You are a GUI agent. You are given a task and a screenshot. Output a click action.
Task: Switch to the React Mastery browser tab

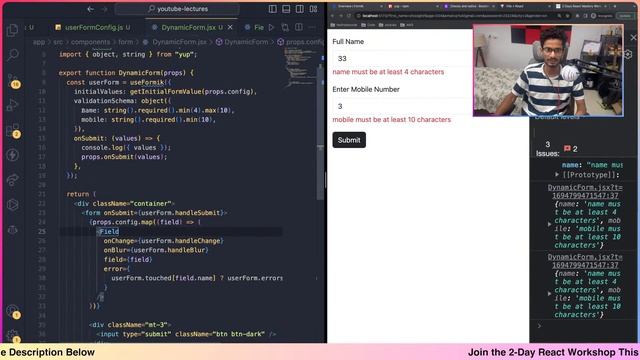[582, 6]
